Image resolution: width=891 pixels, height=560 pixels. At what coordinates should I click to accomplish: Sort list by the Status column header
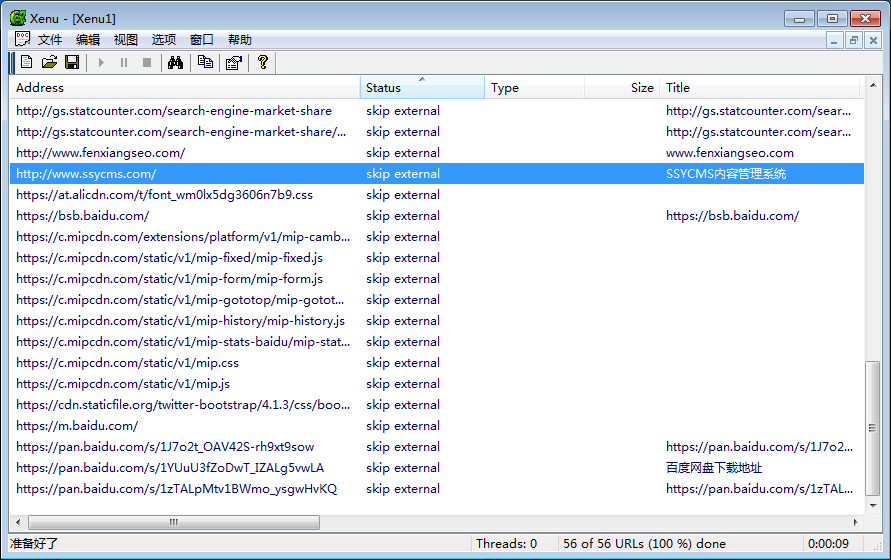pyautogui.click(x=421, y=88)
